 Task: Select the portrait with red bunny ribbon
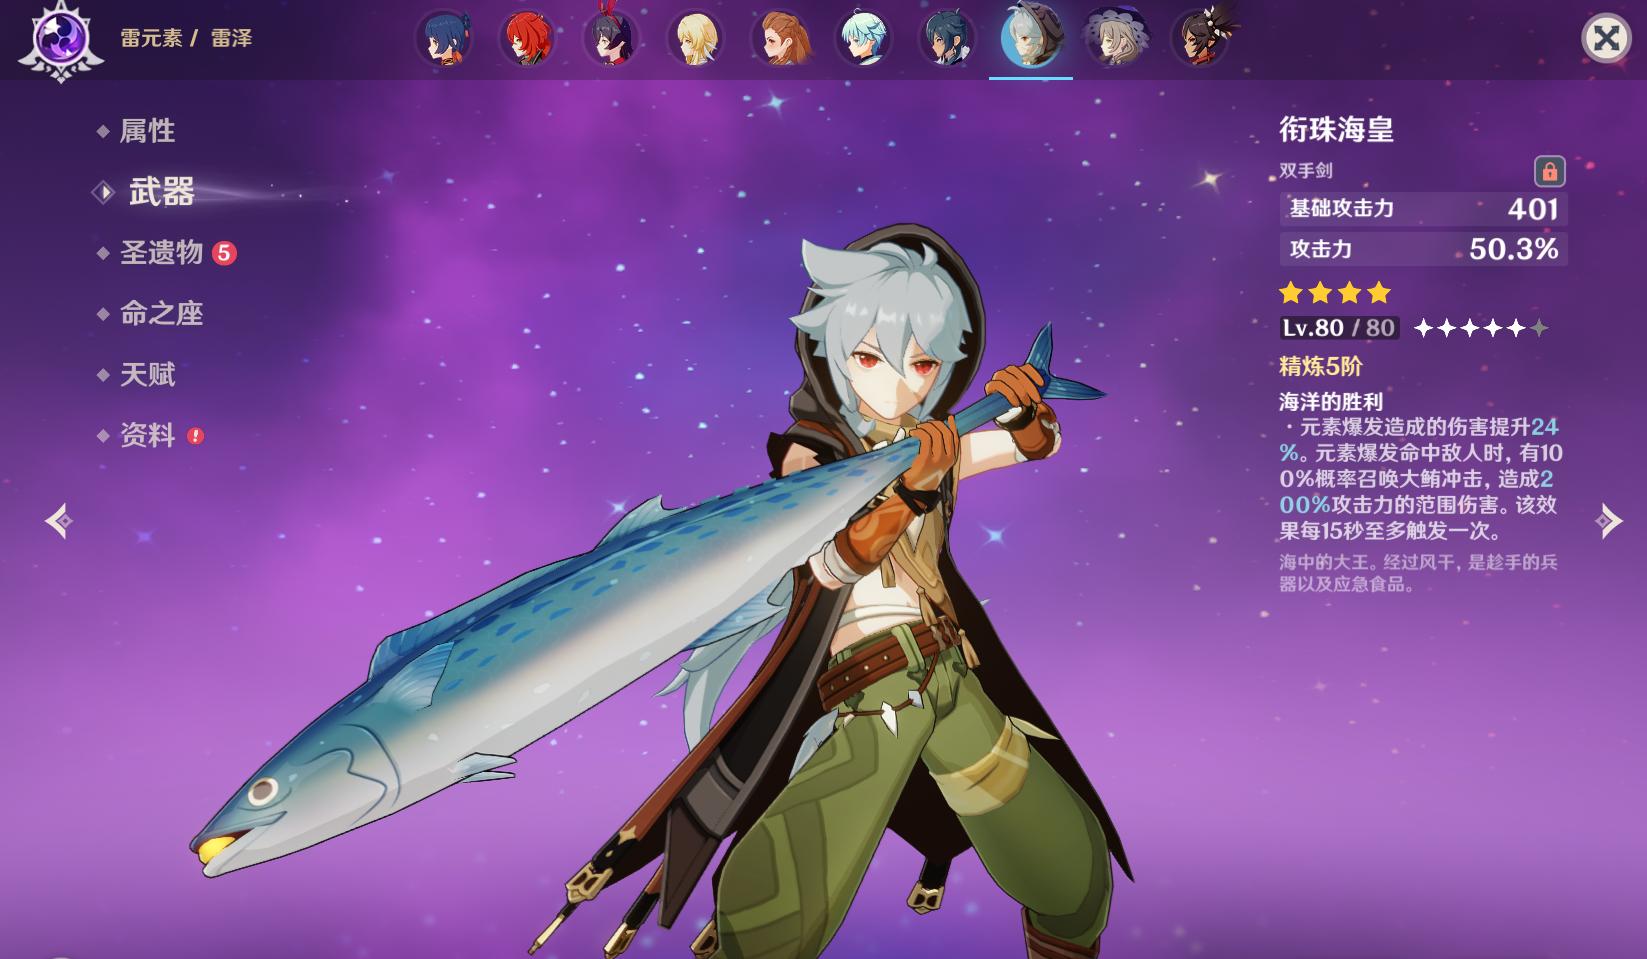pyautogui.click(x=611, y=39)
